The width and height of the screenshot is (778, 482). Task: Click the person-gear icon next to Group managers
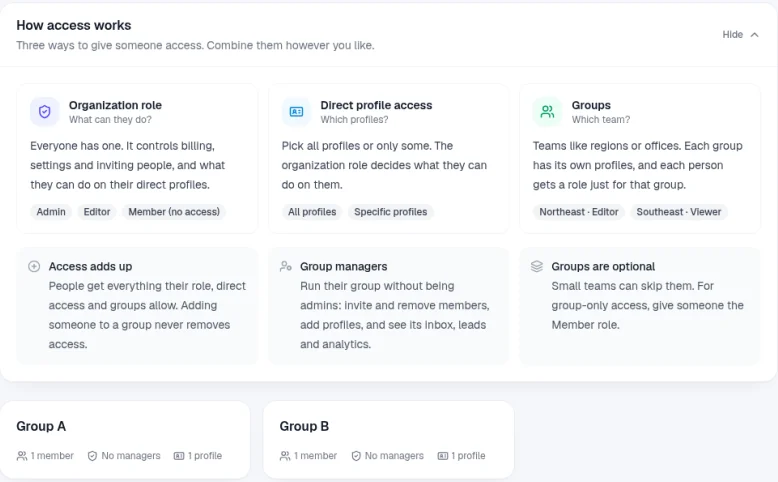285,267
